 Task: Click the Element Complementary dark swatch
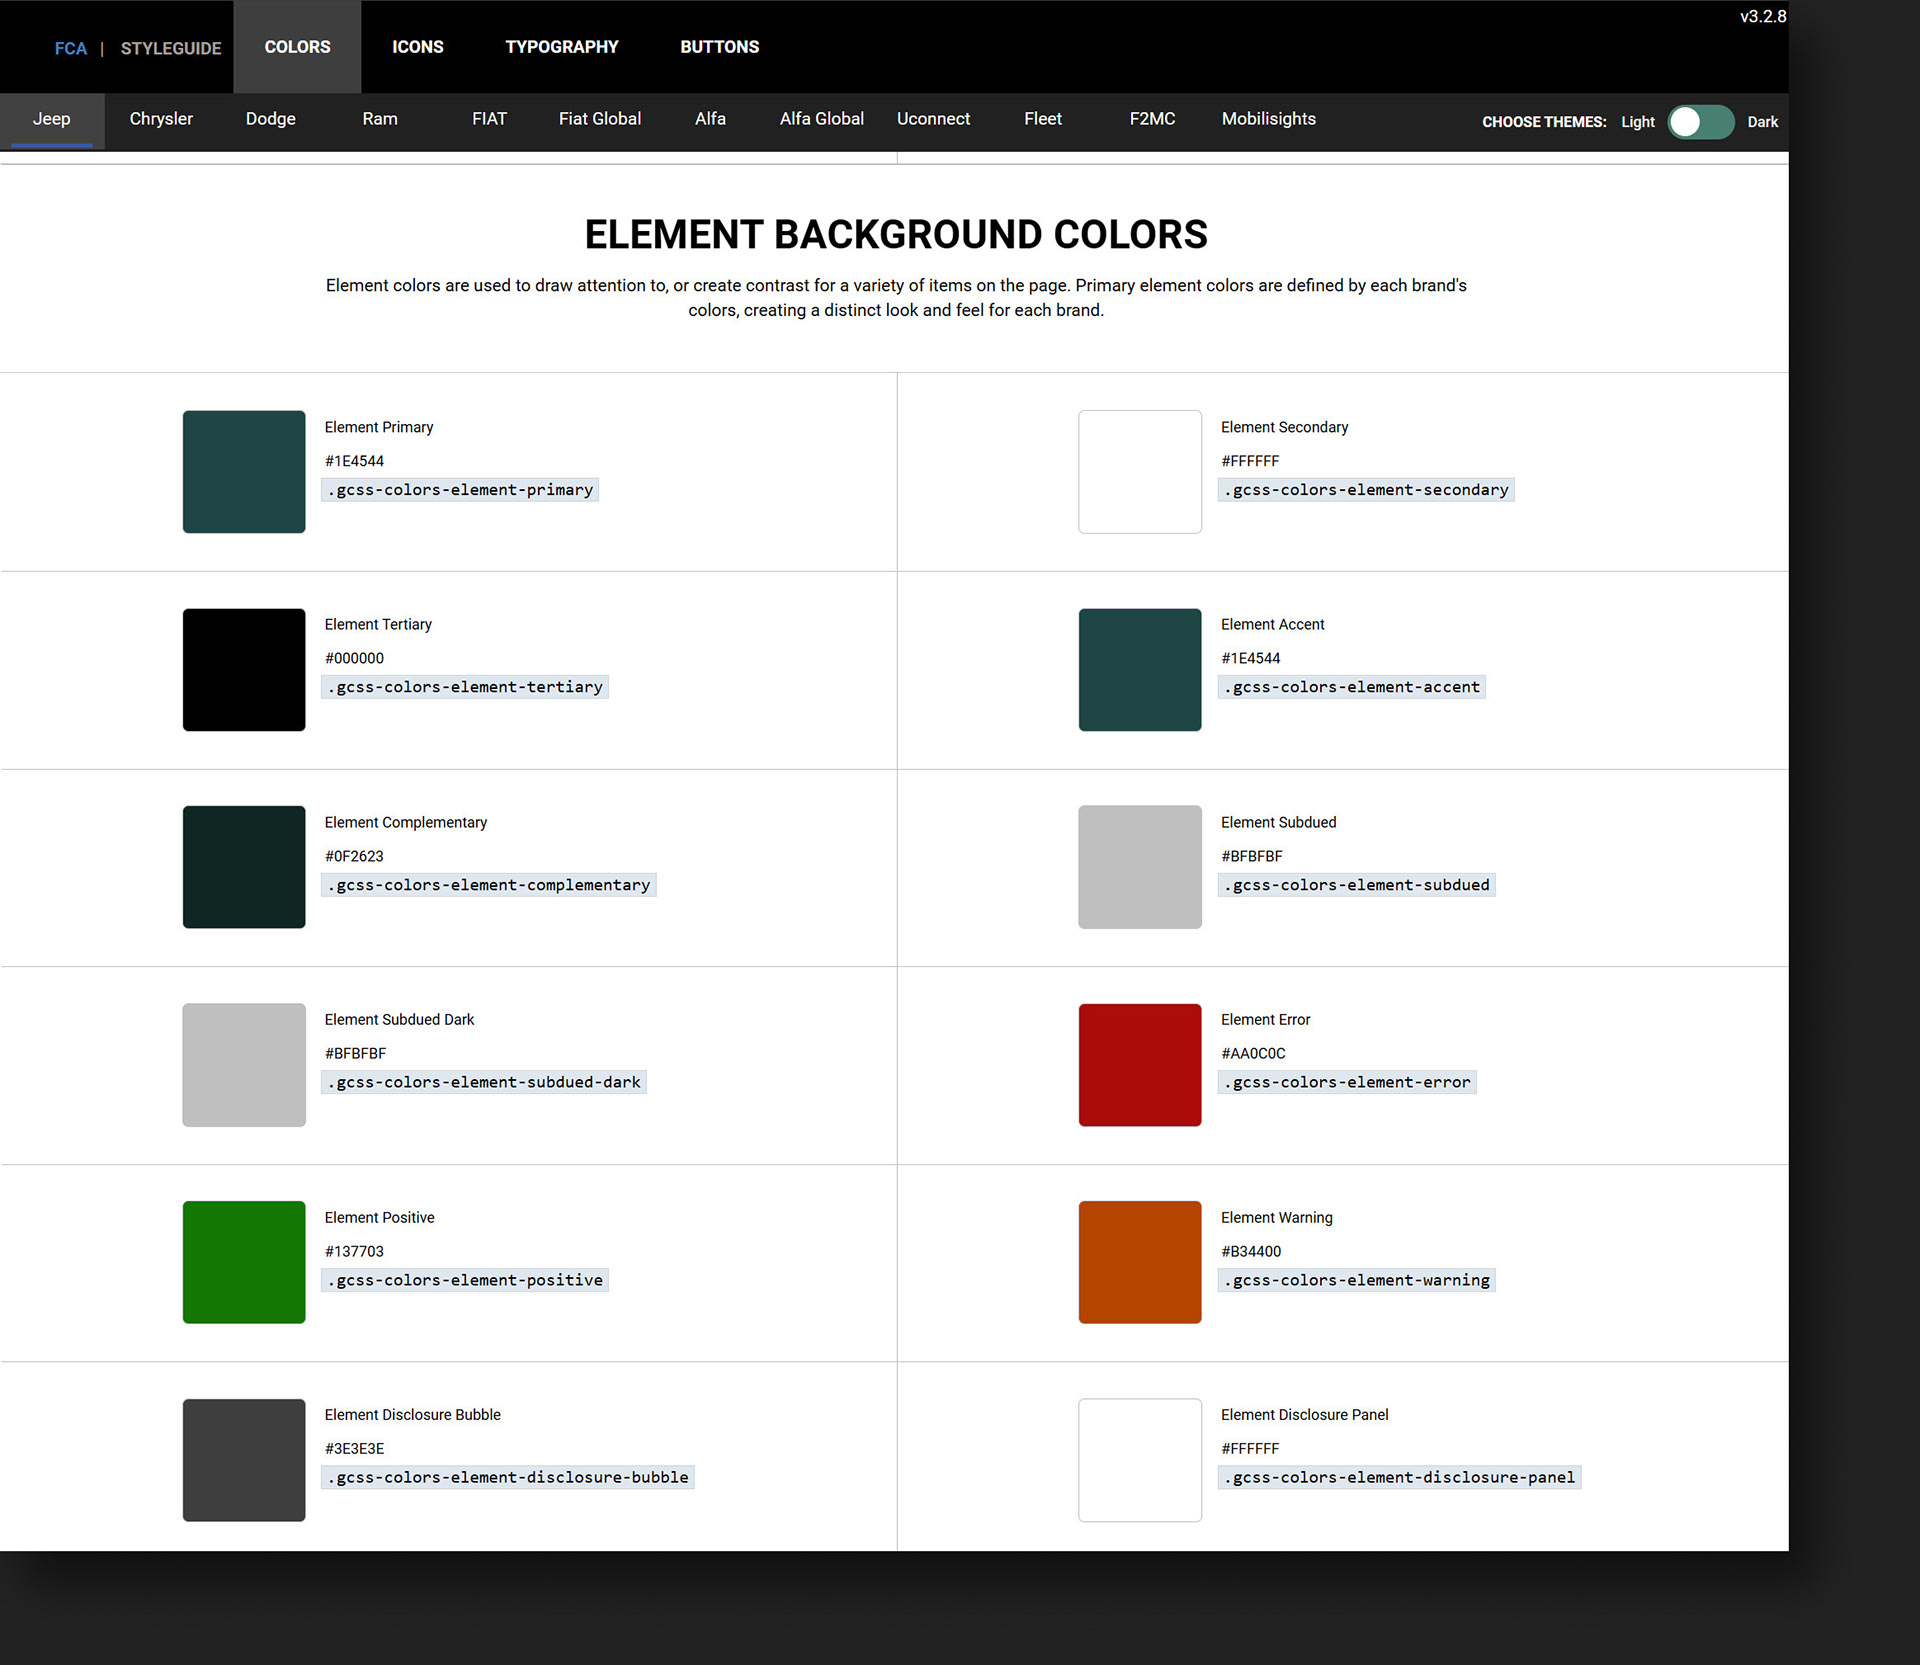244,866
